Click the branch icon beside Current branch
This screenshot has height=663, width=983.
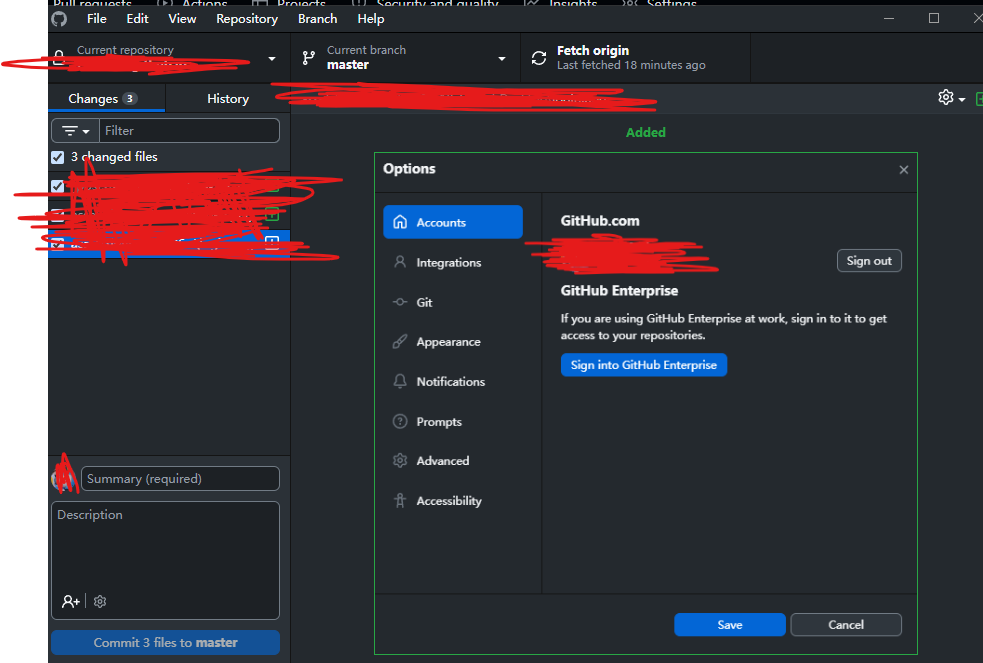coord(308,58)
